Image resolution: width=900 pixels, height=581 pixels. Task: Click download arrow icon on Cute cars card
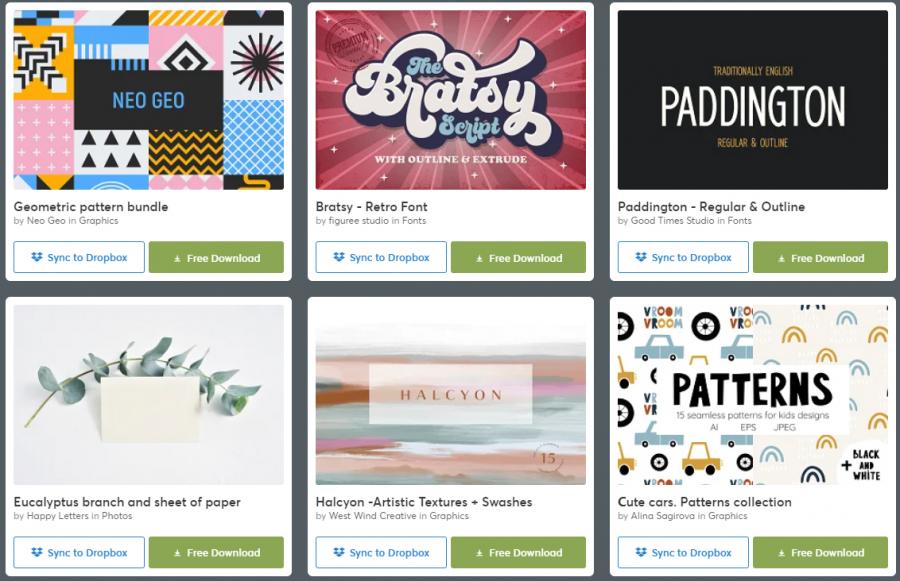(781, 553)
